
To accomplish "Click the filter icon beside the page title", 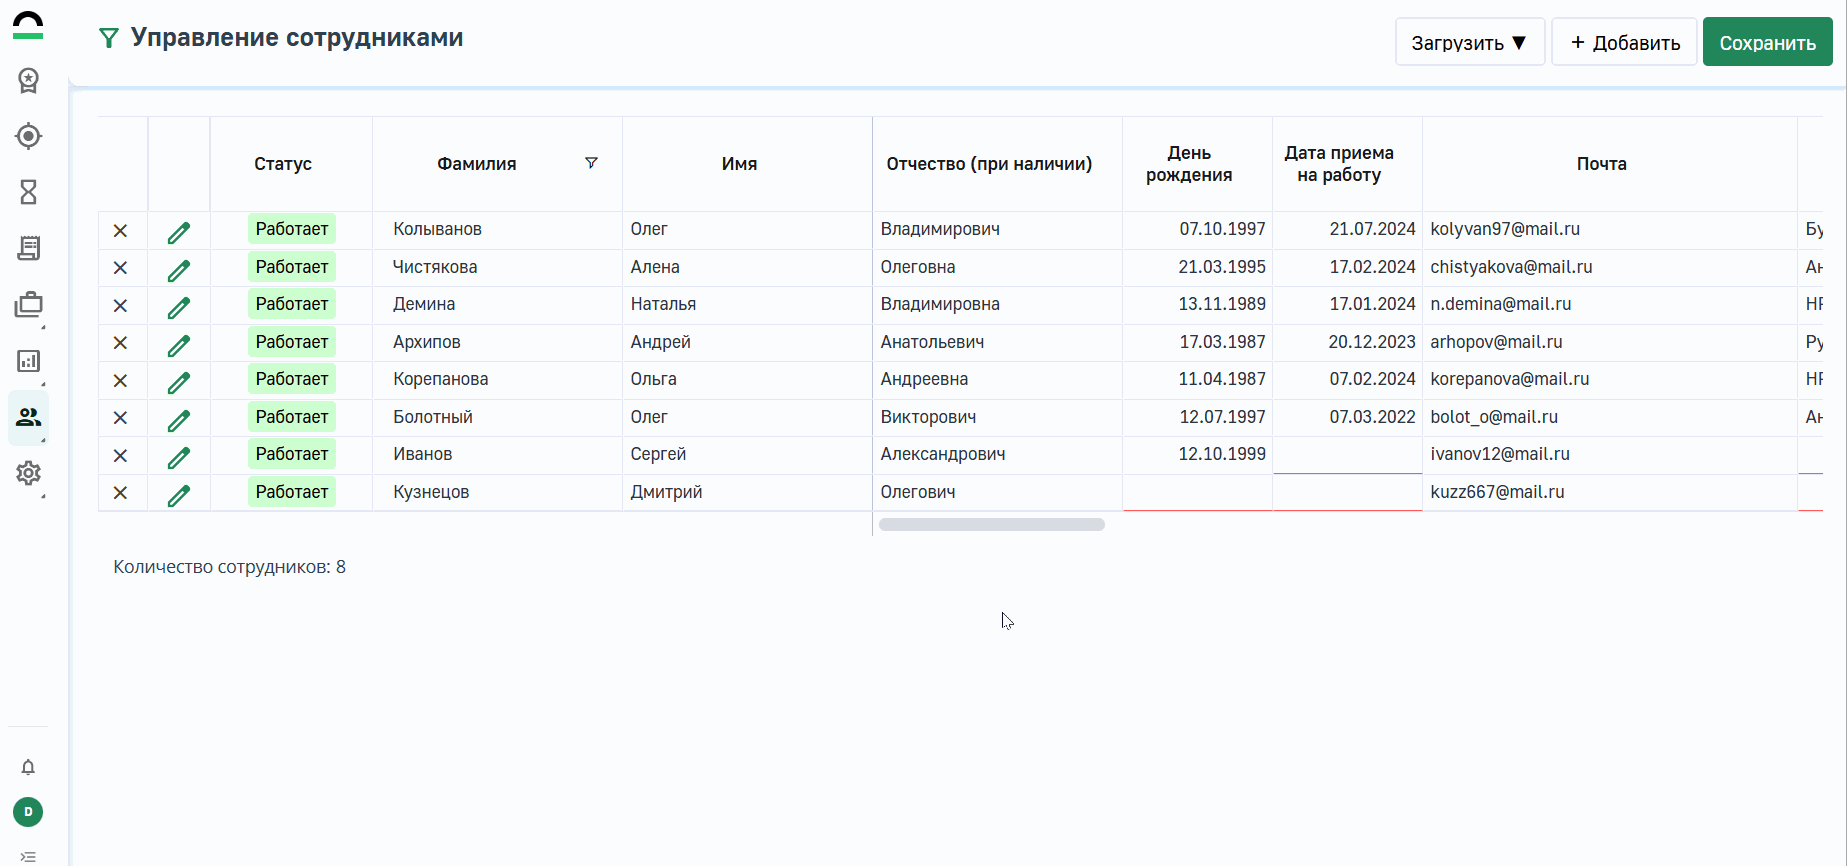I will pos(108,39).
